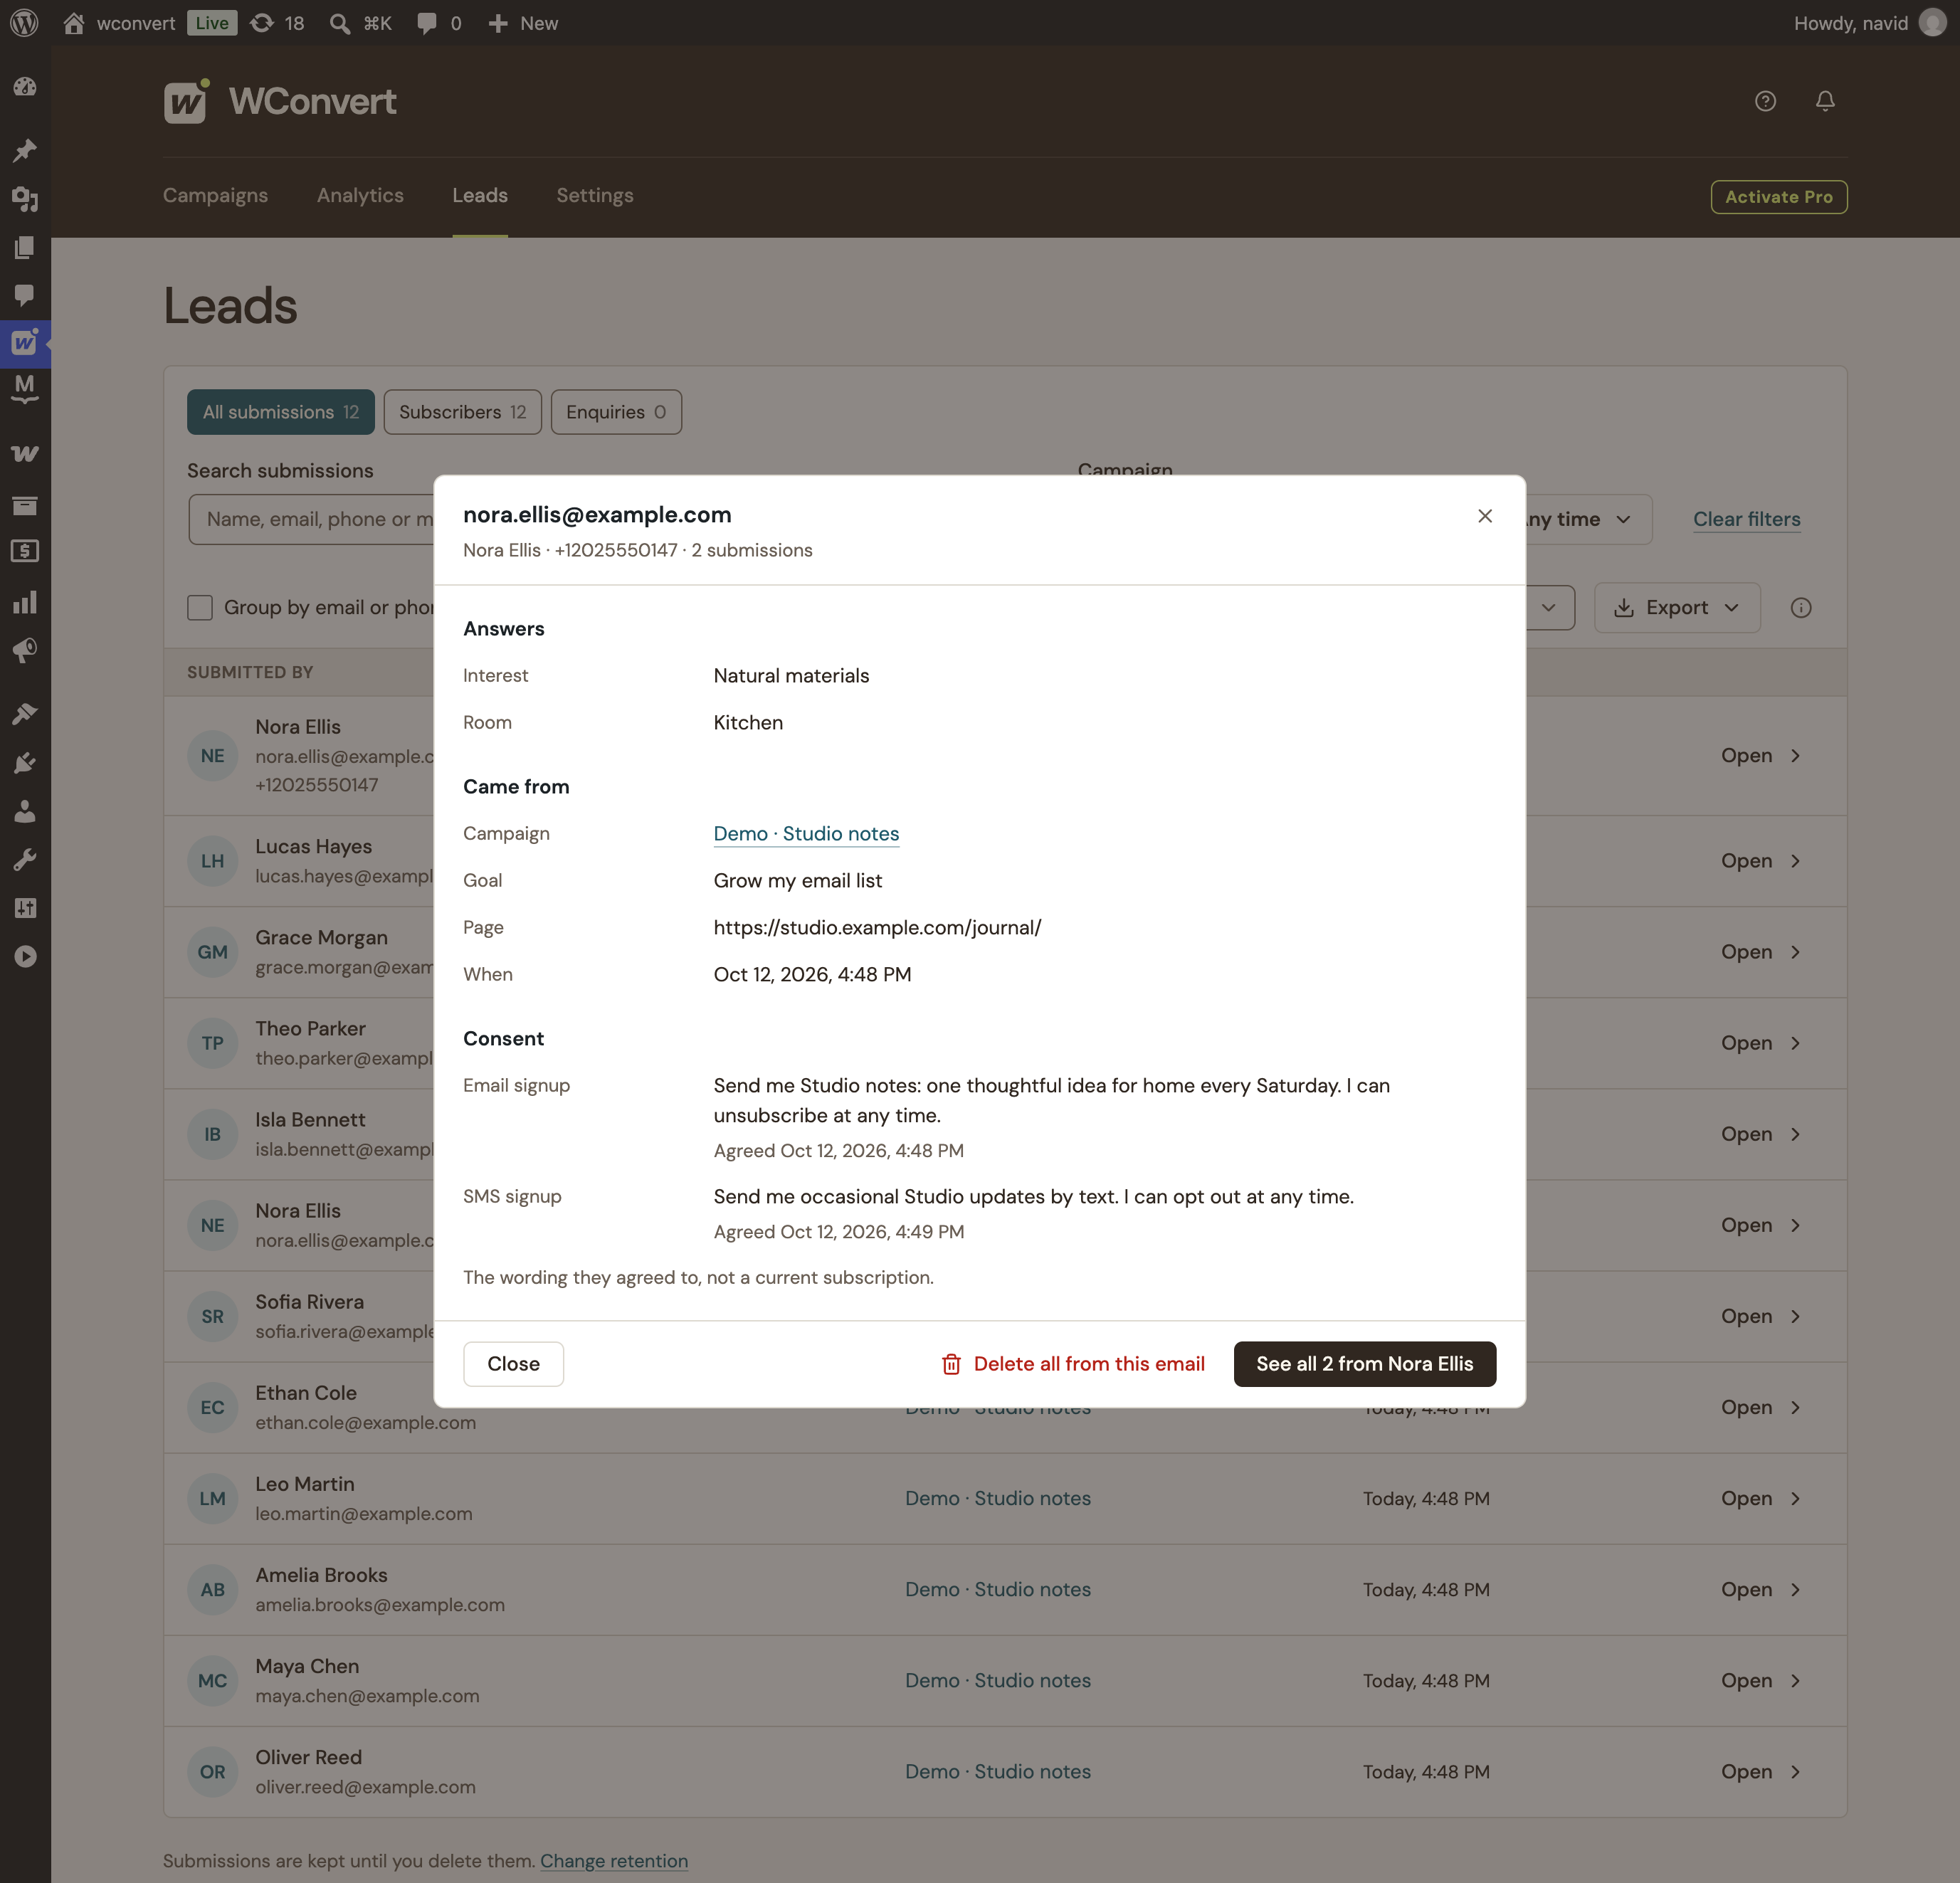Click the WConvert logo

click(x=281, y=101)
